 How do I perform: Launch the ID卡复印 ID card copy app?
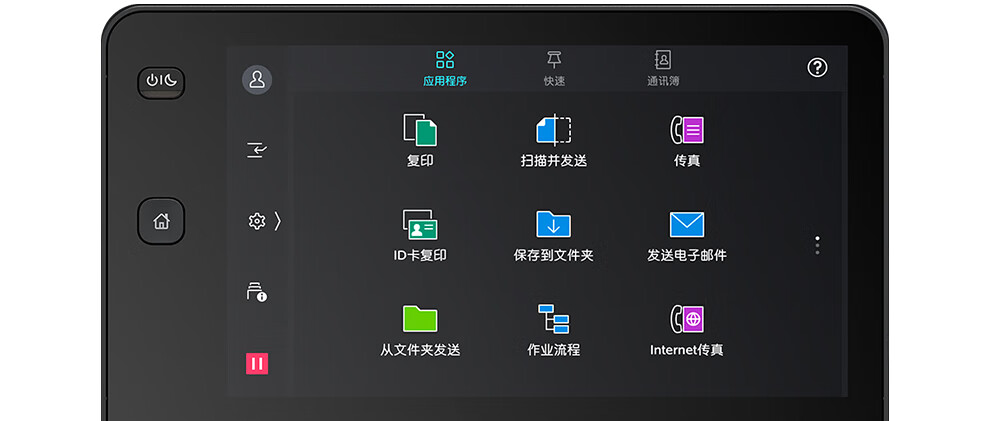[420, 235]
